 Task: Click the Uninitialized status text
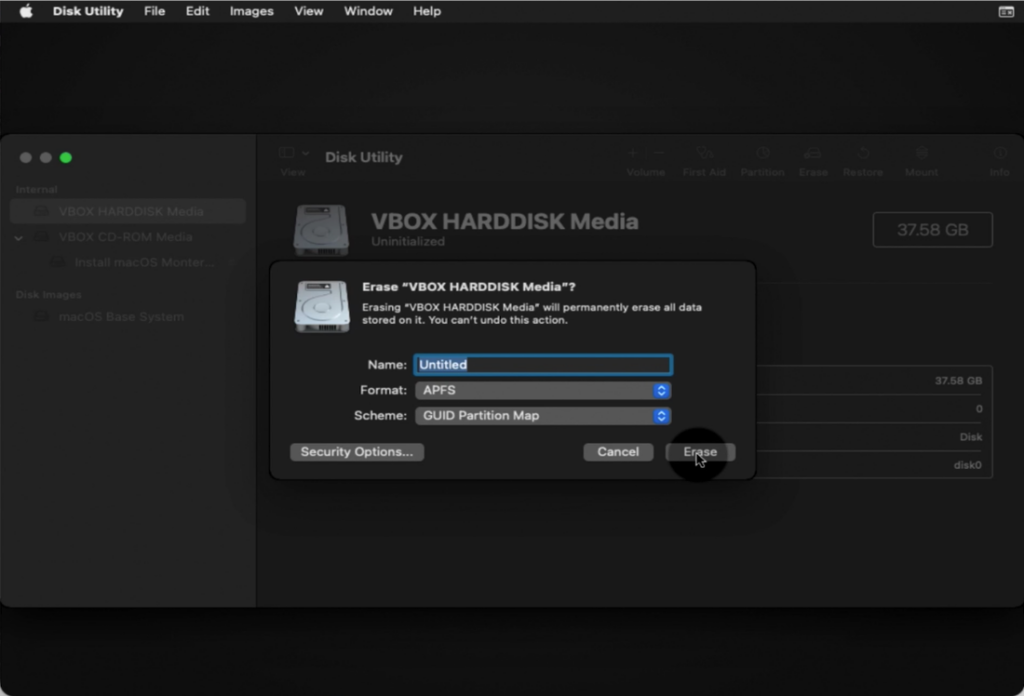click(x=408, y=242)
